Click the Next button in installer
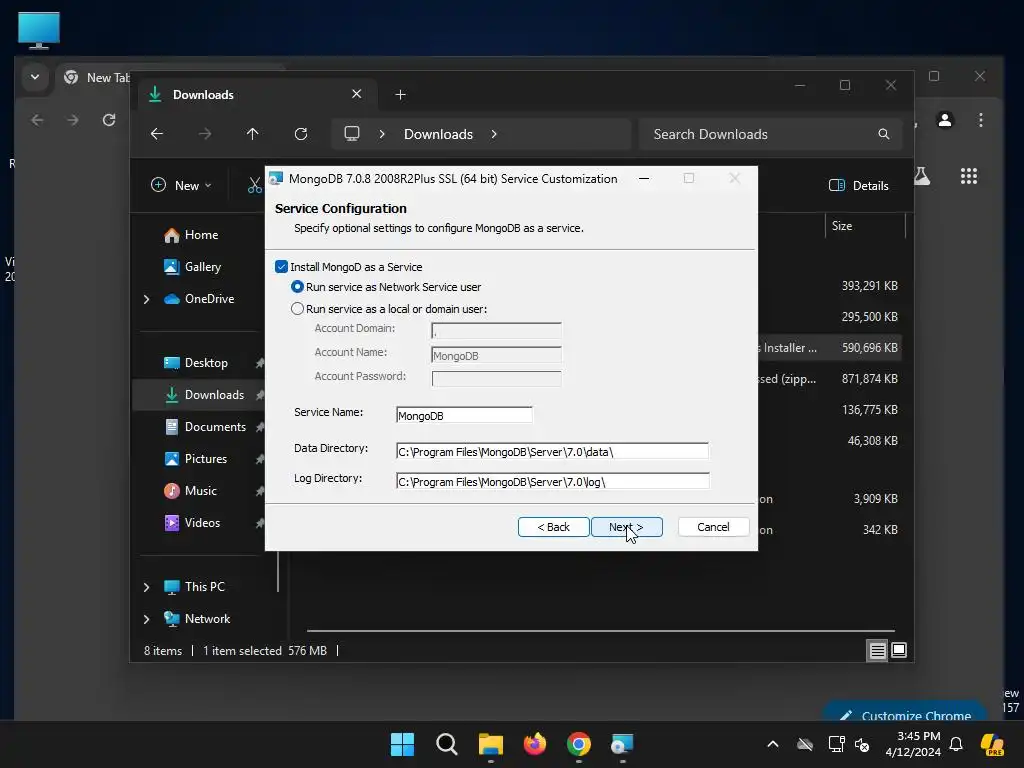This screenshot has width=1024, height=768. 626,527
